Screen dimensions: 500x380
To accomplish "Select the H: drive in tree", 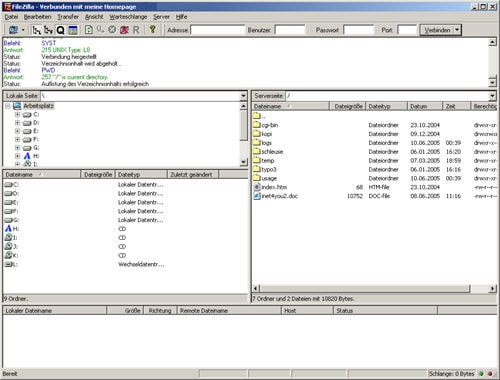I will [36, 156].
